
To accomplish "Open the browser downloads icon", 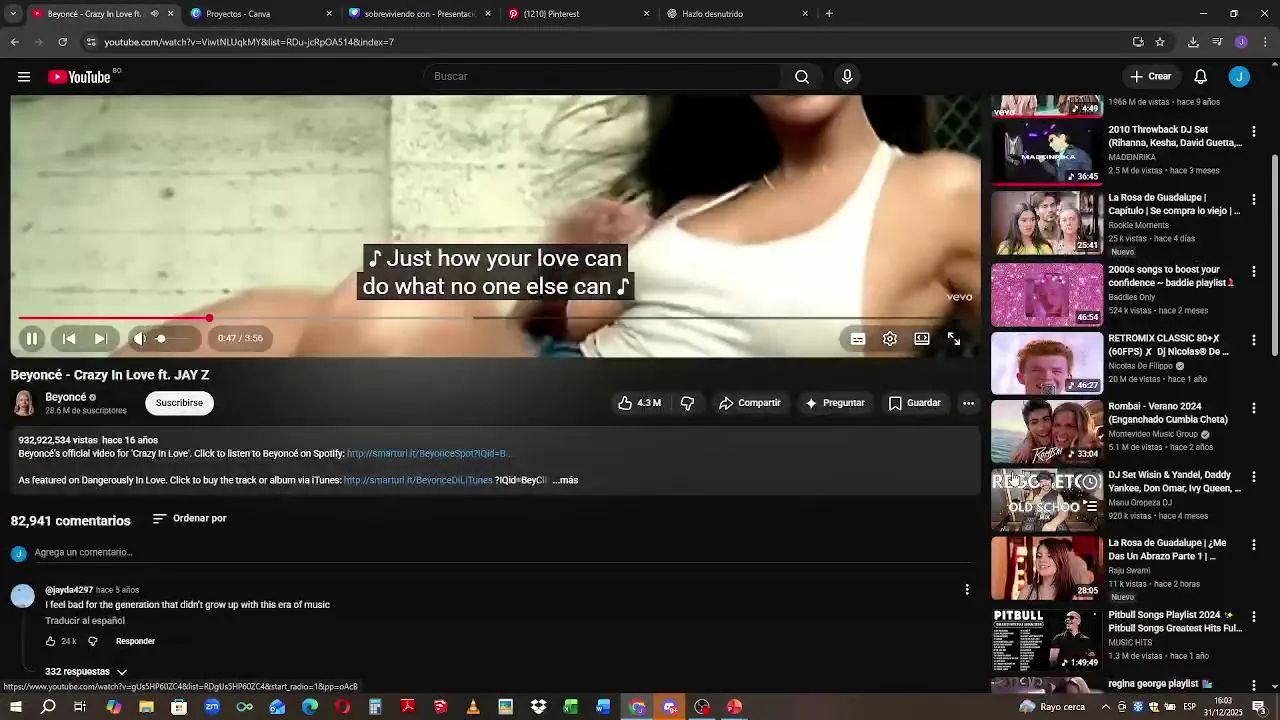I will point(1193,42).
